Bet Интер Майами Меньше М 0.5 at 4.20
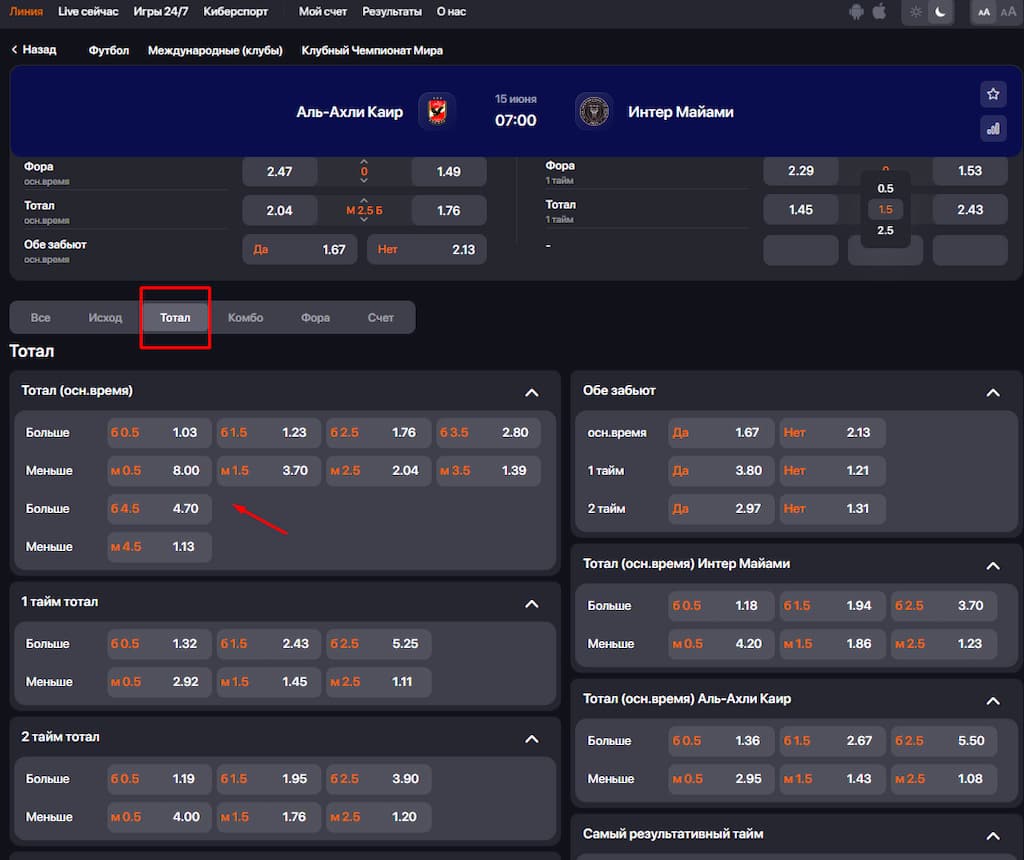Image resolution: width=1024 pixels, height=860 pixels. click(x=721, y=643)
